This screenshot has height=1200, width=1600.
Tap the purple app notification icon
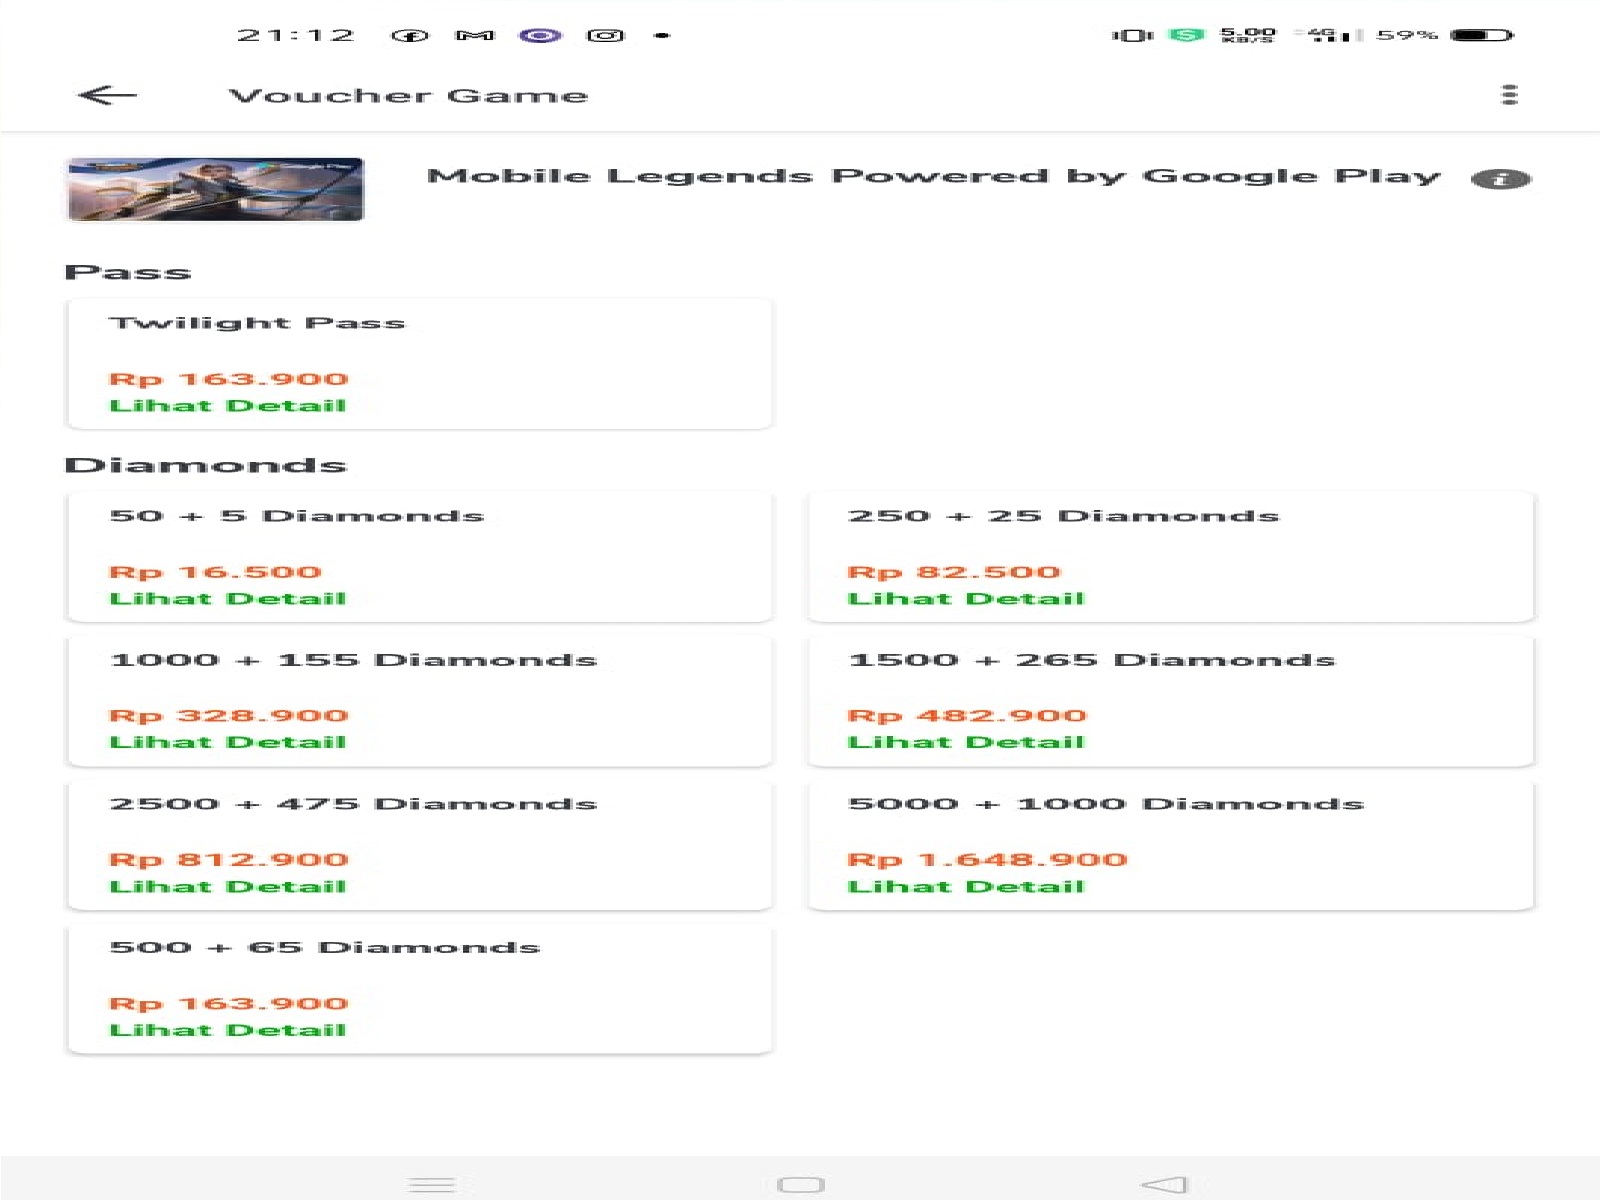pos(540,34)
